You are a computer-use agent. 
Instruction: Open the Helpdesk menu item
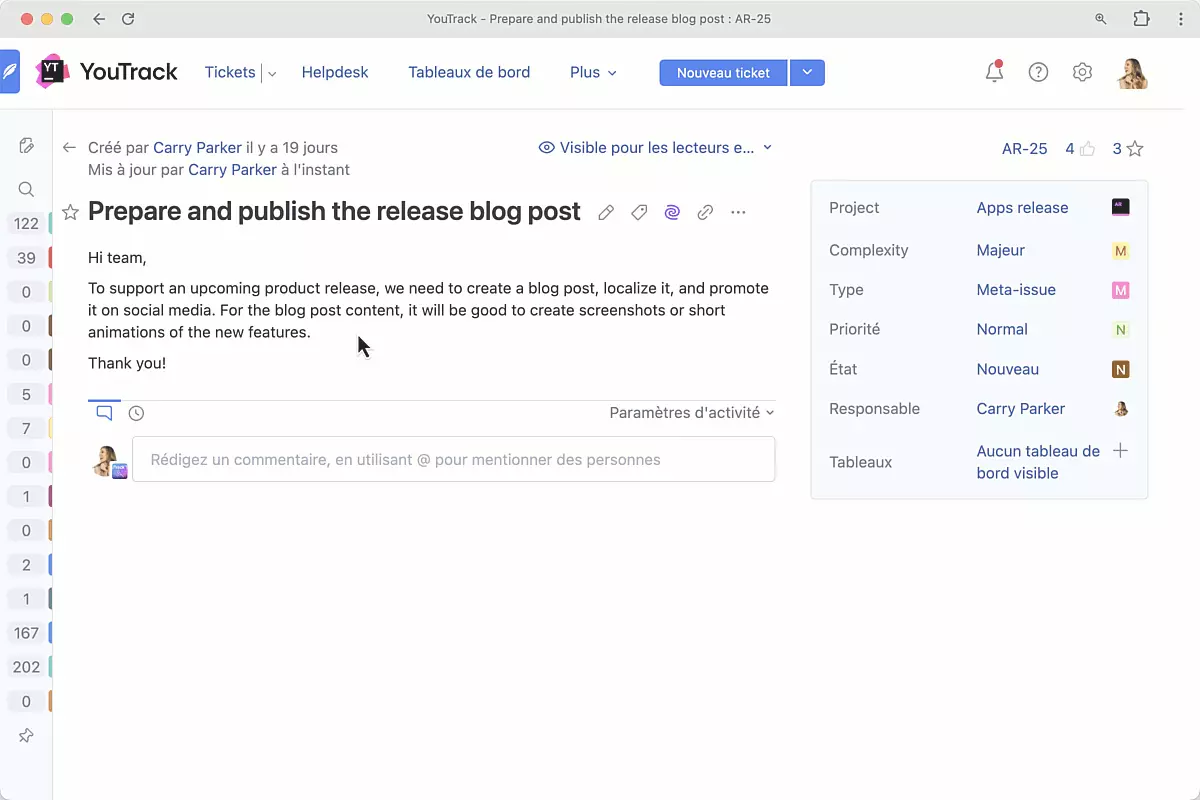(335, 72)
